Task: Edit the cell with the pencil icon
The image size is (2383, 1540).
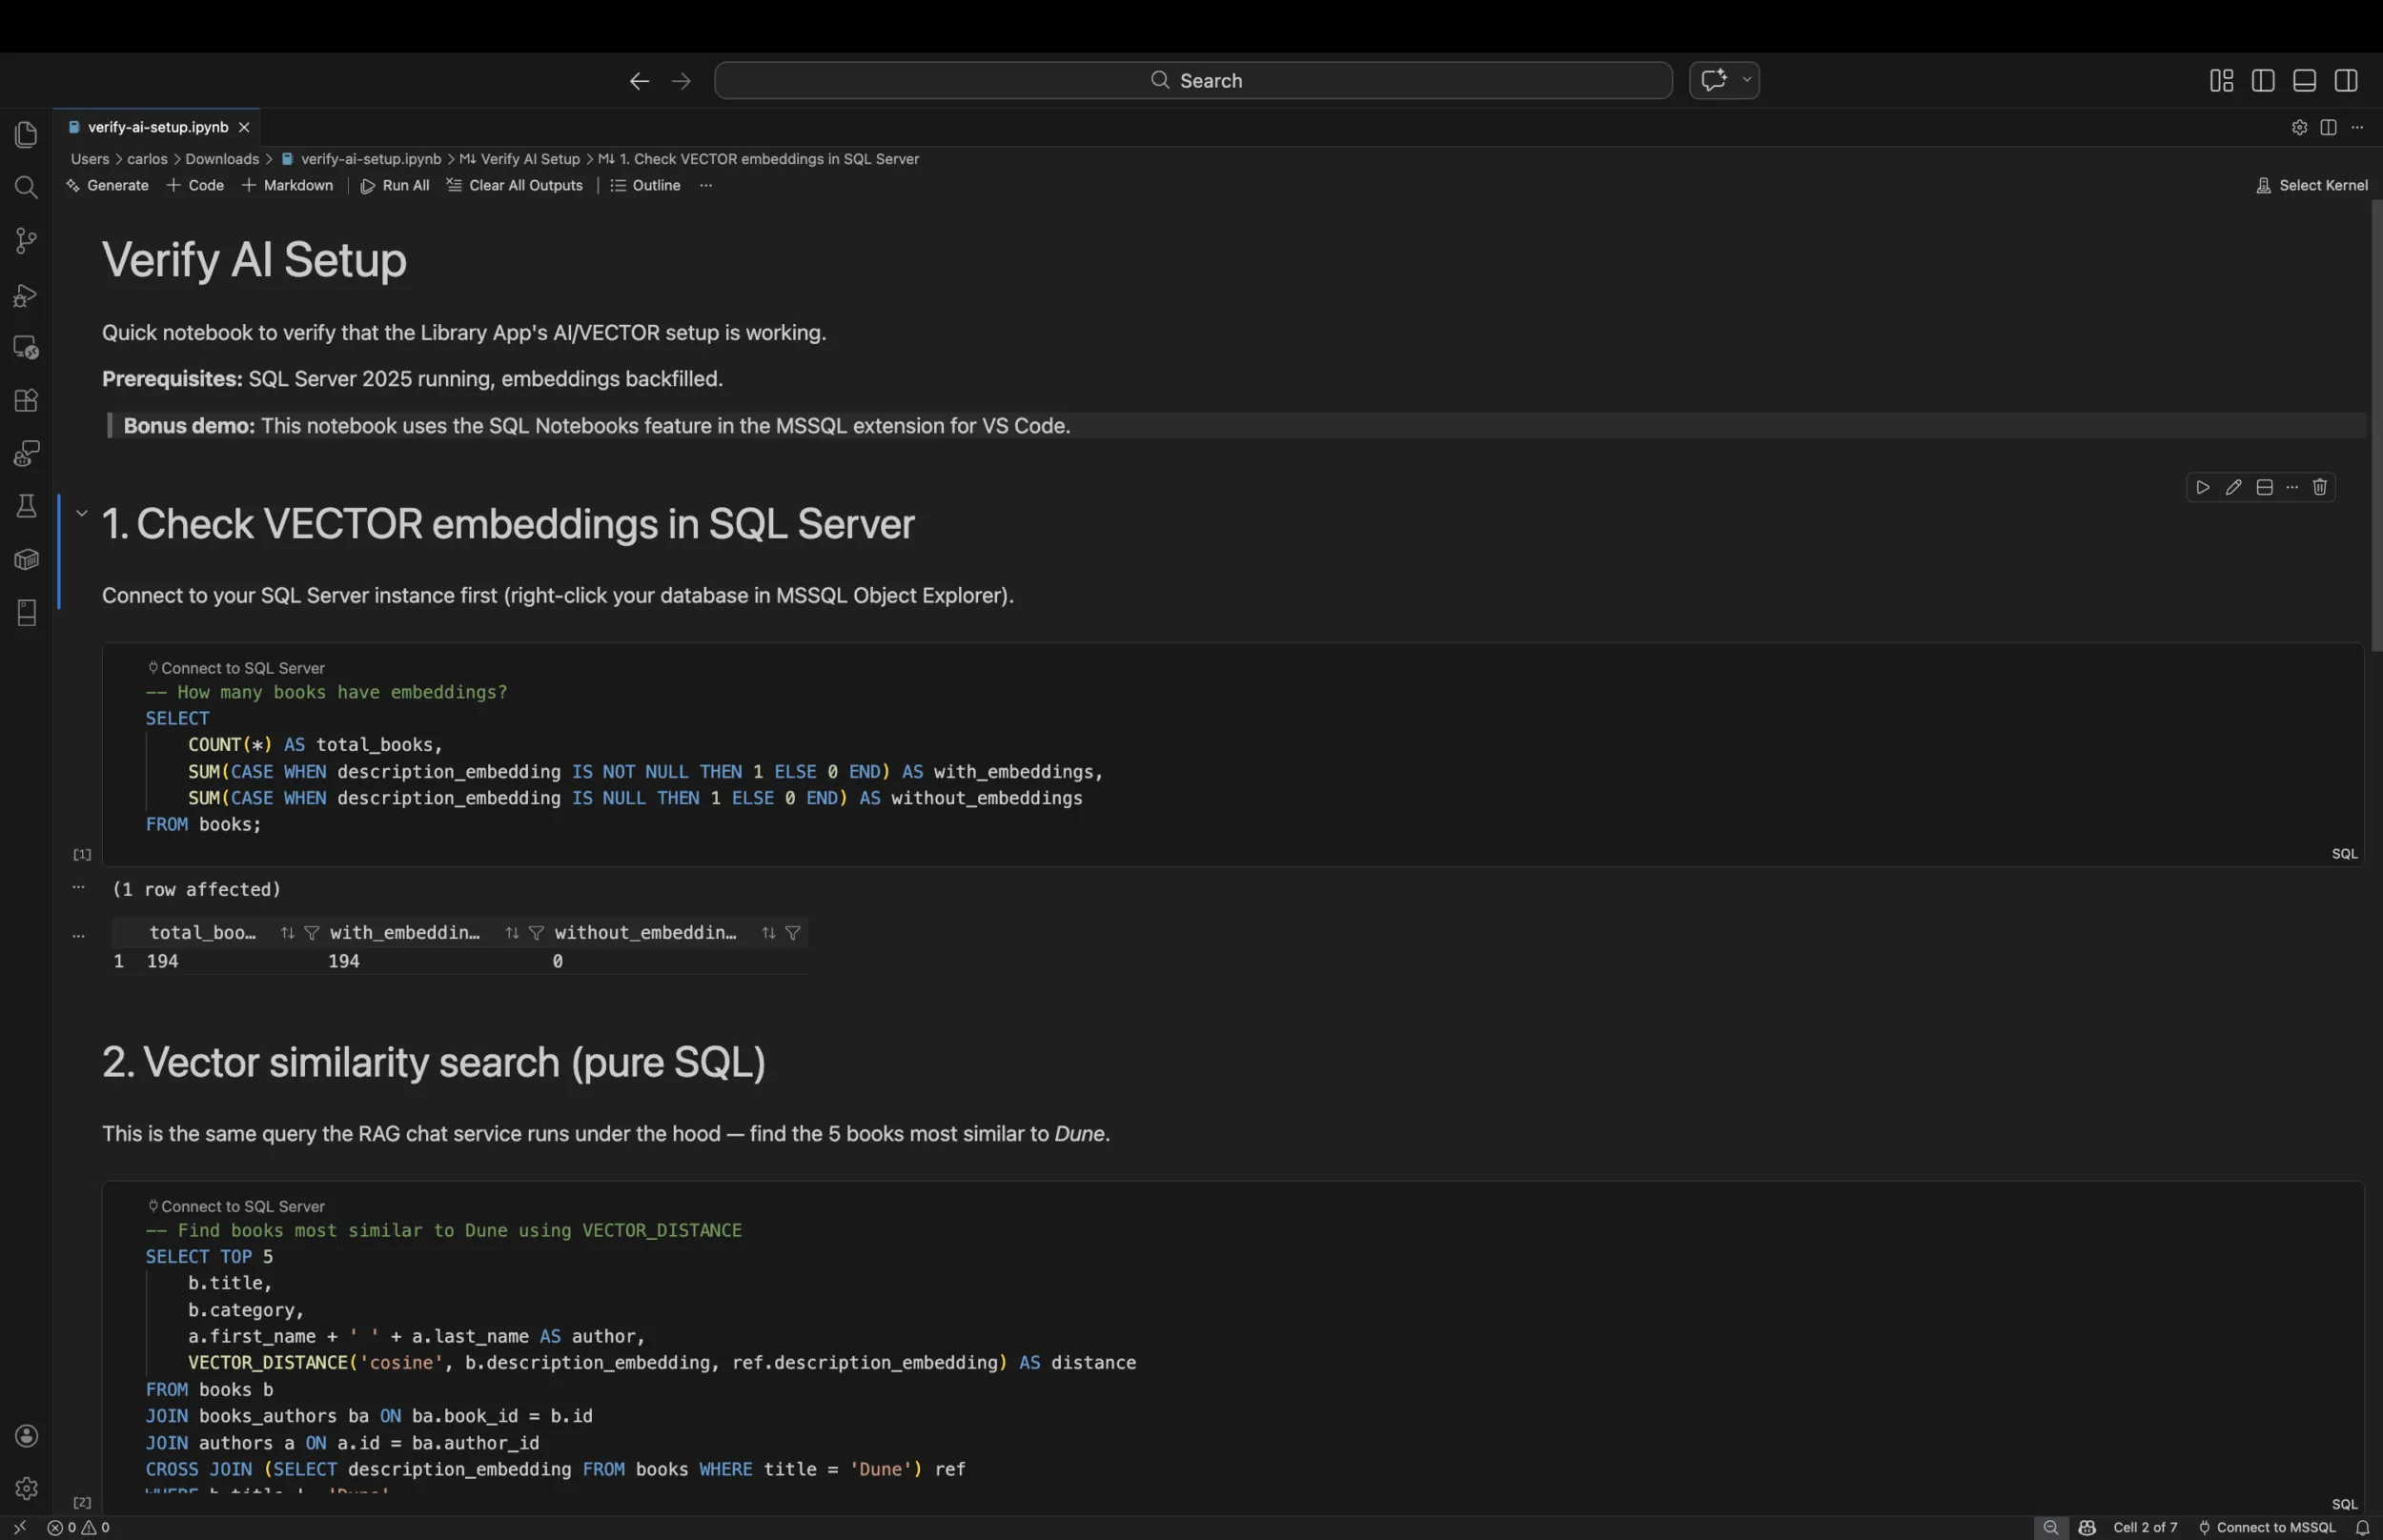Action: (2233, 487)
